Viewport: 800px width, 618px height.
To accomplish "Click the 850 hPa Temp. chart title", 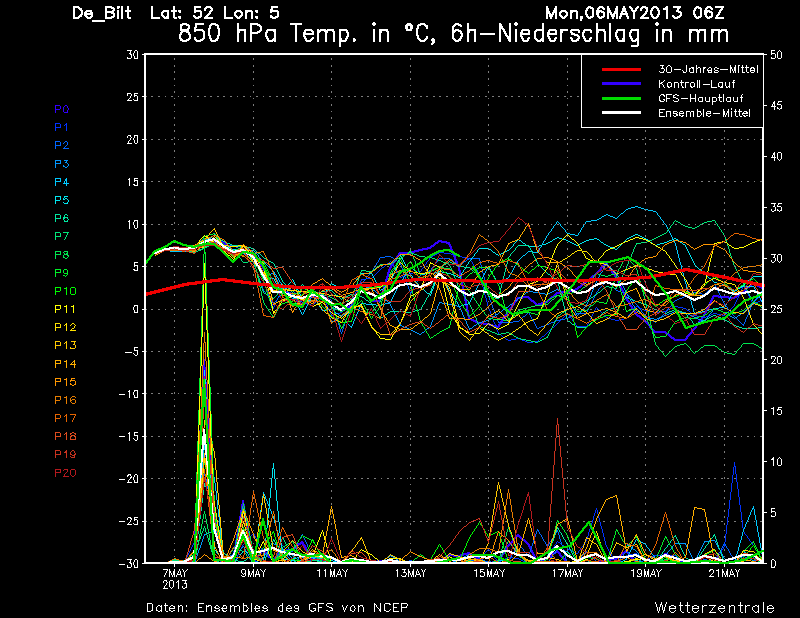I will click(x=453, y=35).
